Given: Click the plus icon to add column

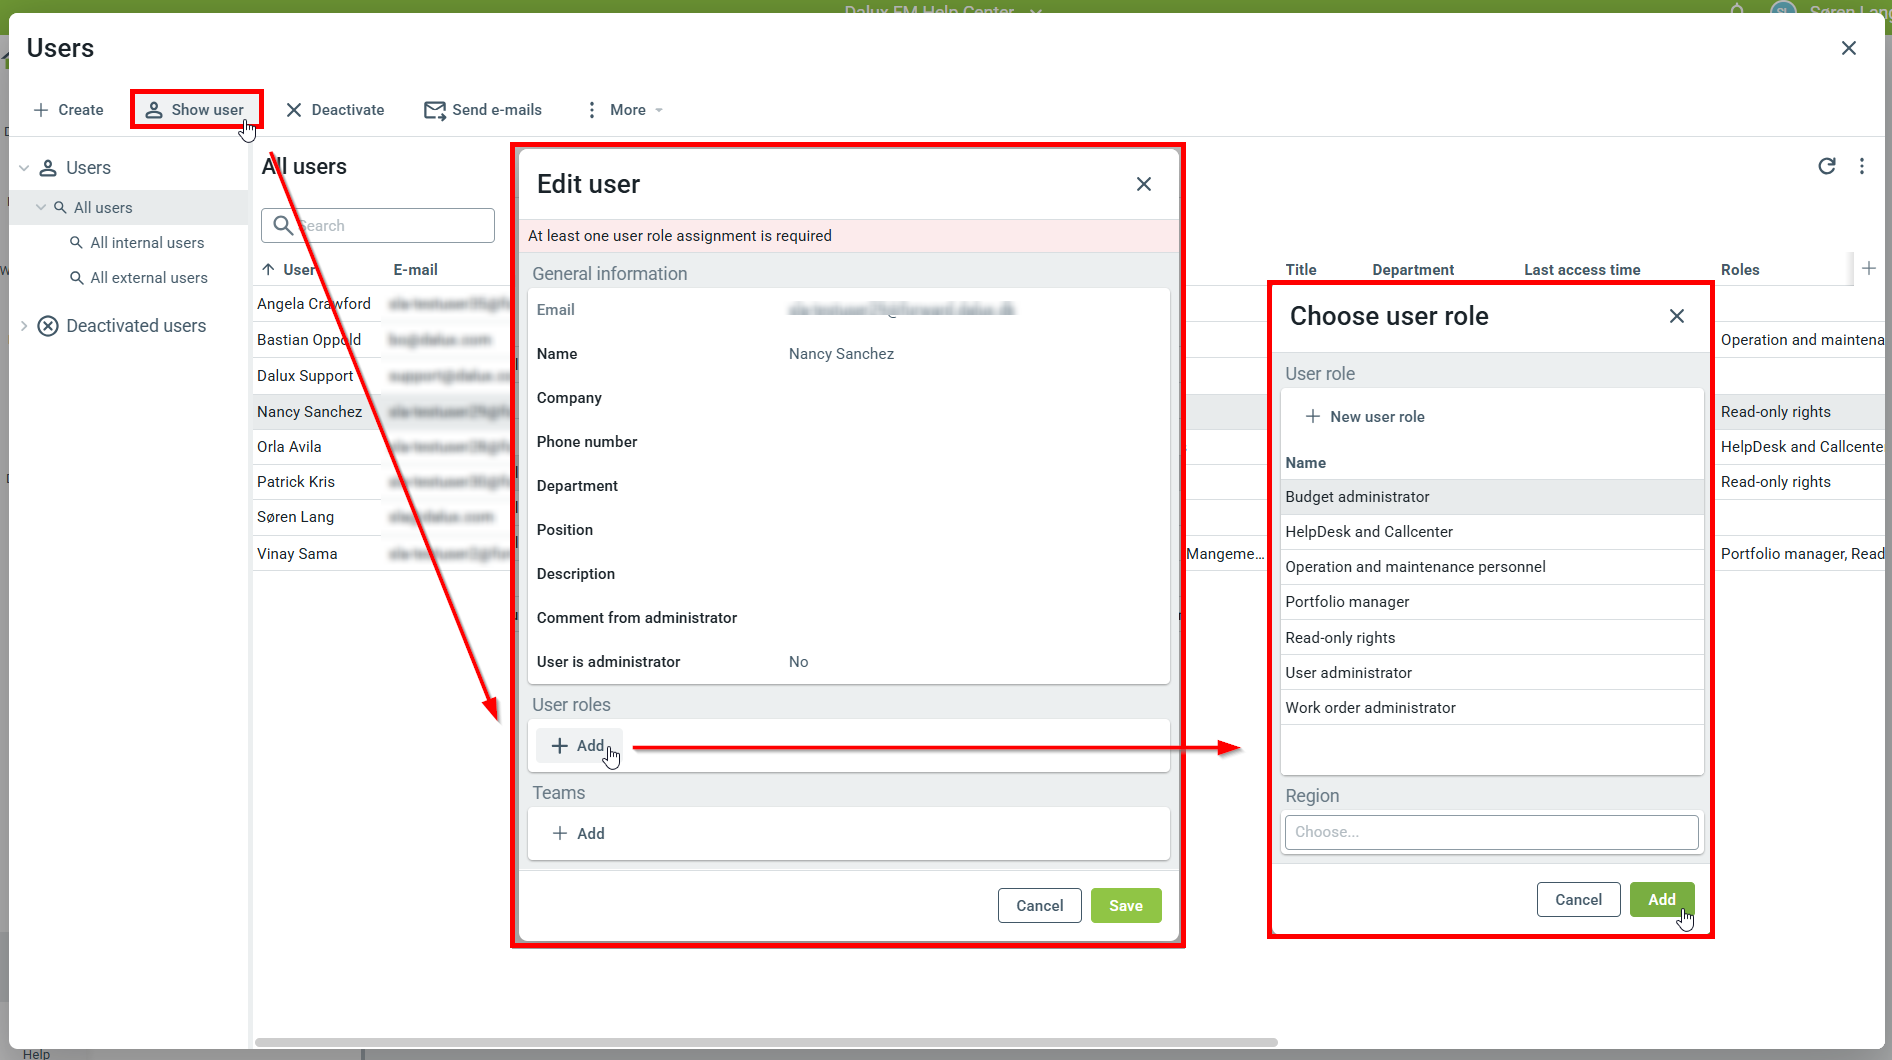Looking at the screenshot, I should coord(1868,268).
